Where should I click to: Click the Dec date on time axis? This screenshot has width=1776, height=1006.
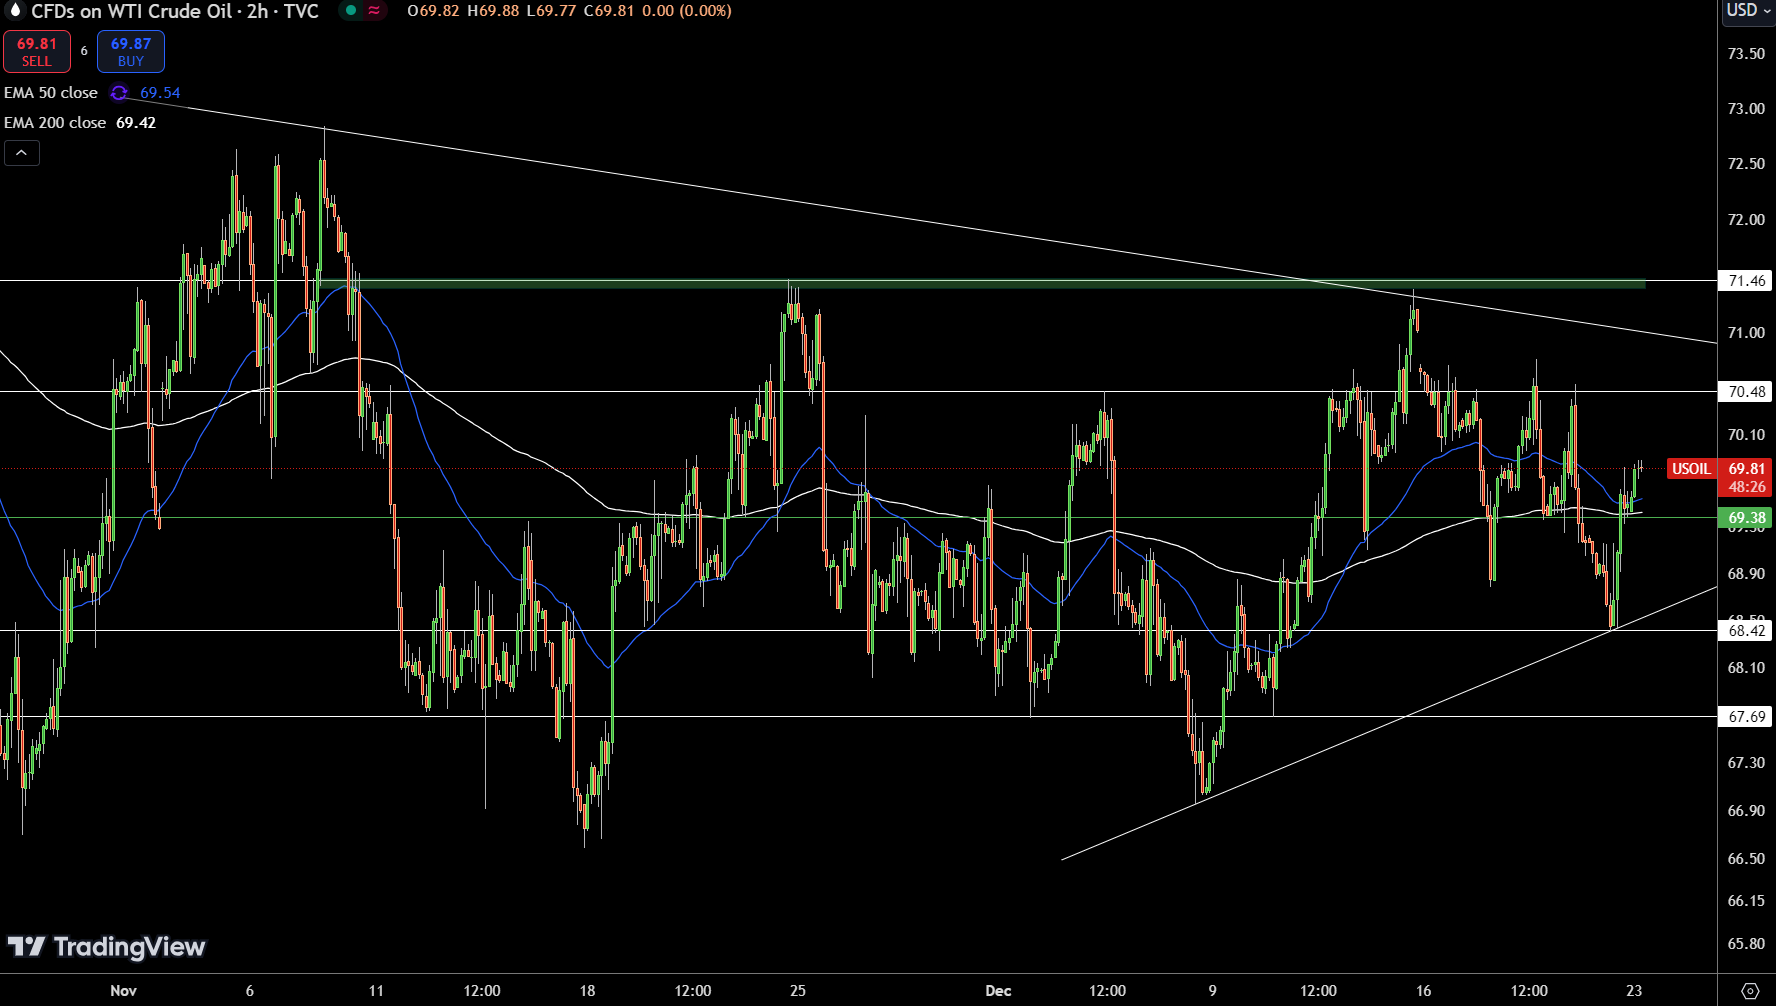(x=998, y=991)
